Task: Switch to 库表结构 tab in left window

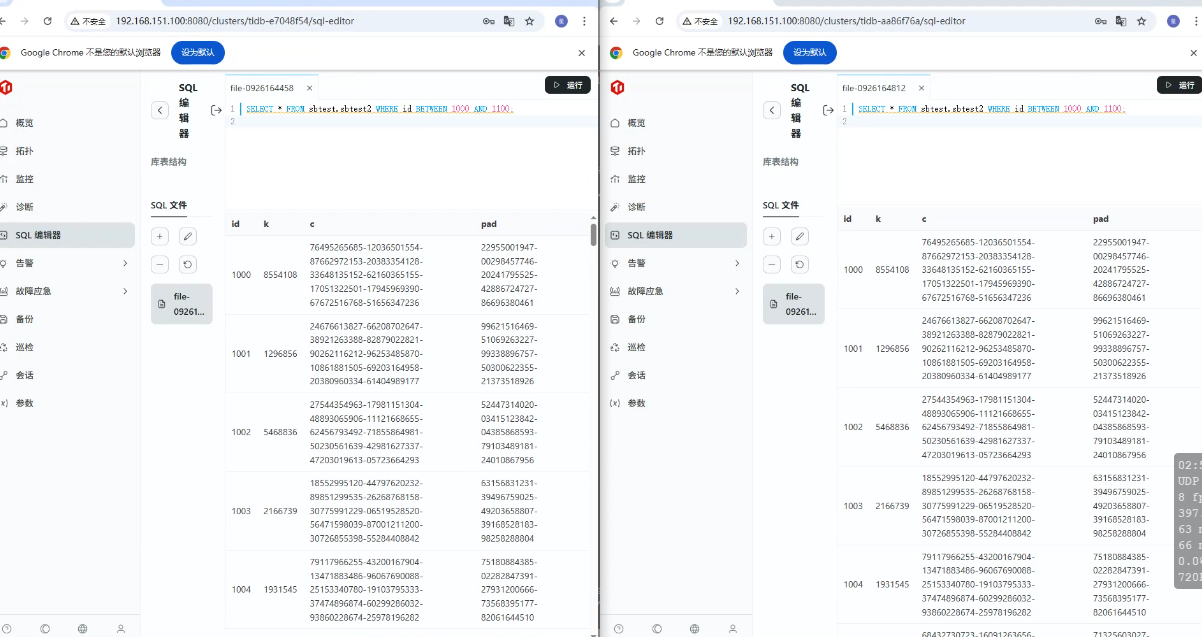Action: point(168,162)
